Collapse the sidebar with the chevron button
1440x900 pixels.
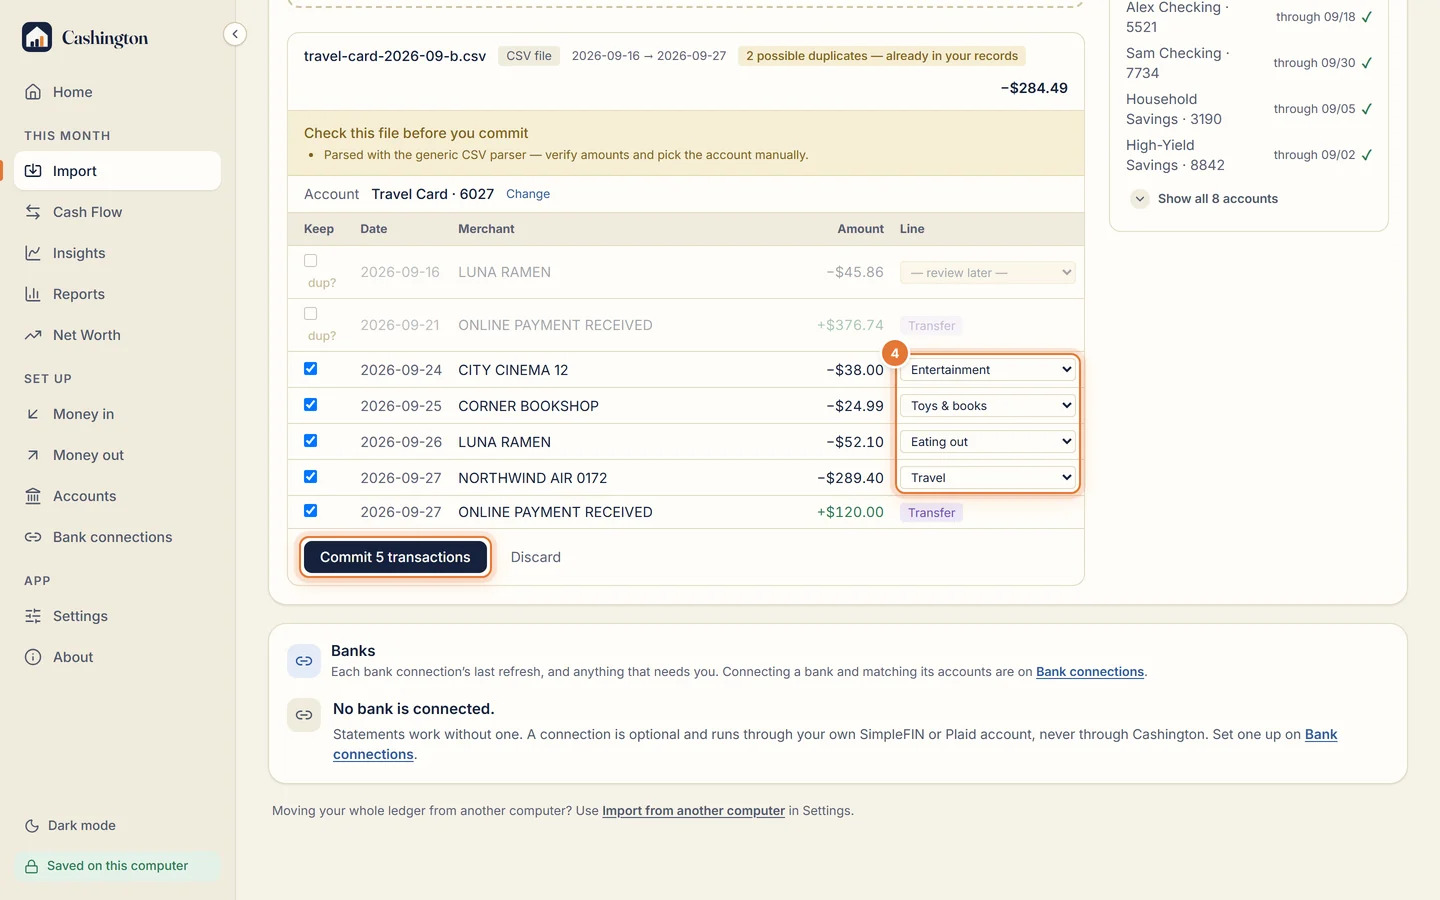(235, 34)
